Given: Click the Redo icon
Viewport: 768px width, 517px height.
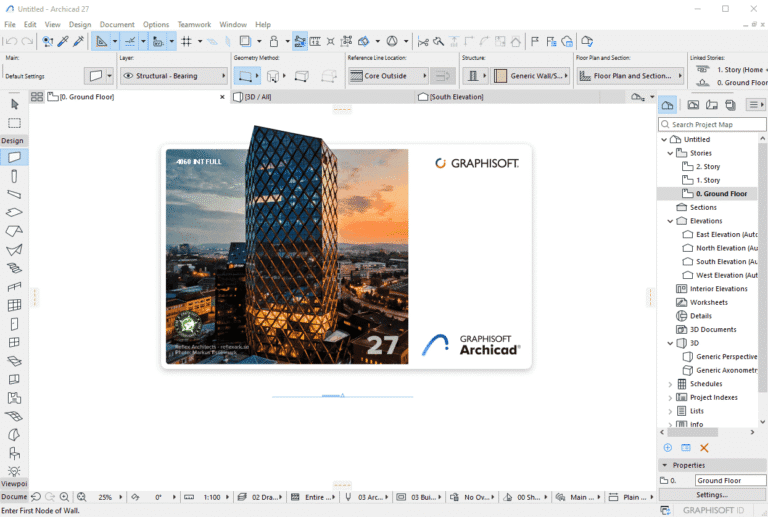Looking at the screenshot, I should [27, 42].
